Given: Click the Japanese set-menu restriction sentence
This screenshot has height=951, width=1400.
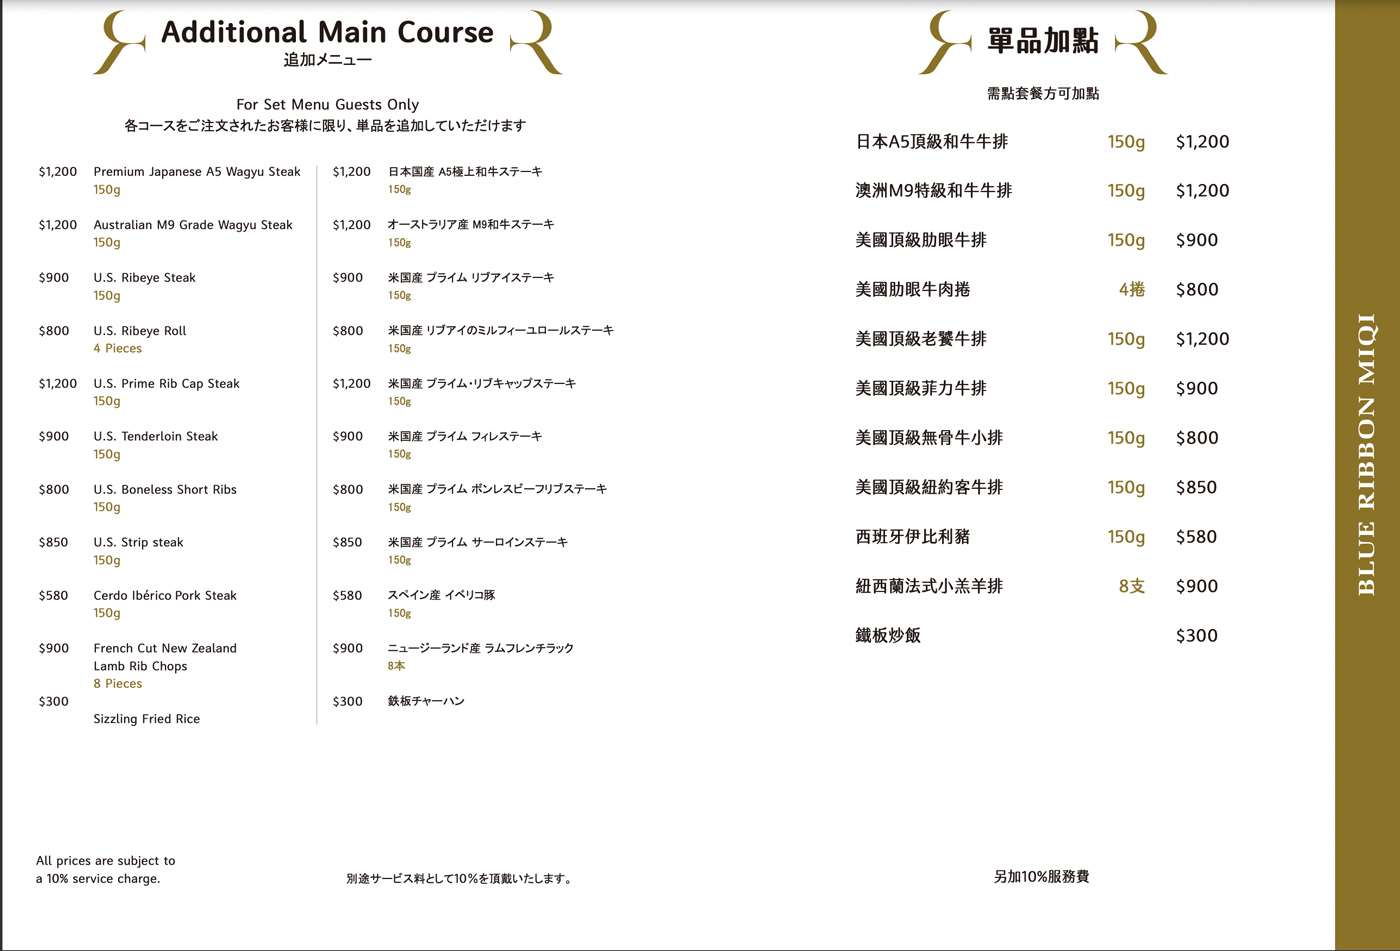Looking at the screenshot, I should click(x=325, y=126).
